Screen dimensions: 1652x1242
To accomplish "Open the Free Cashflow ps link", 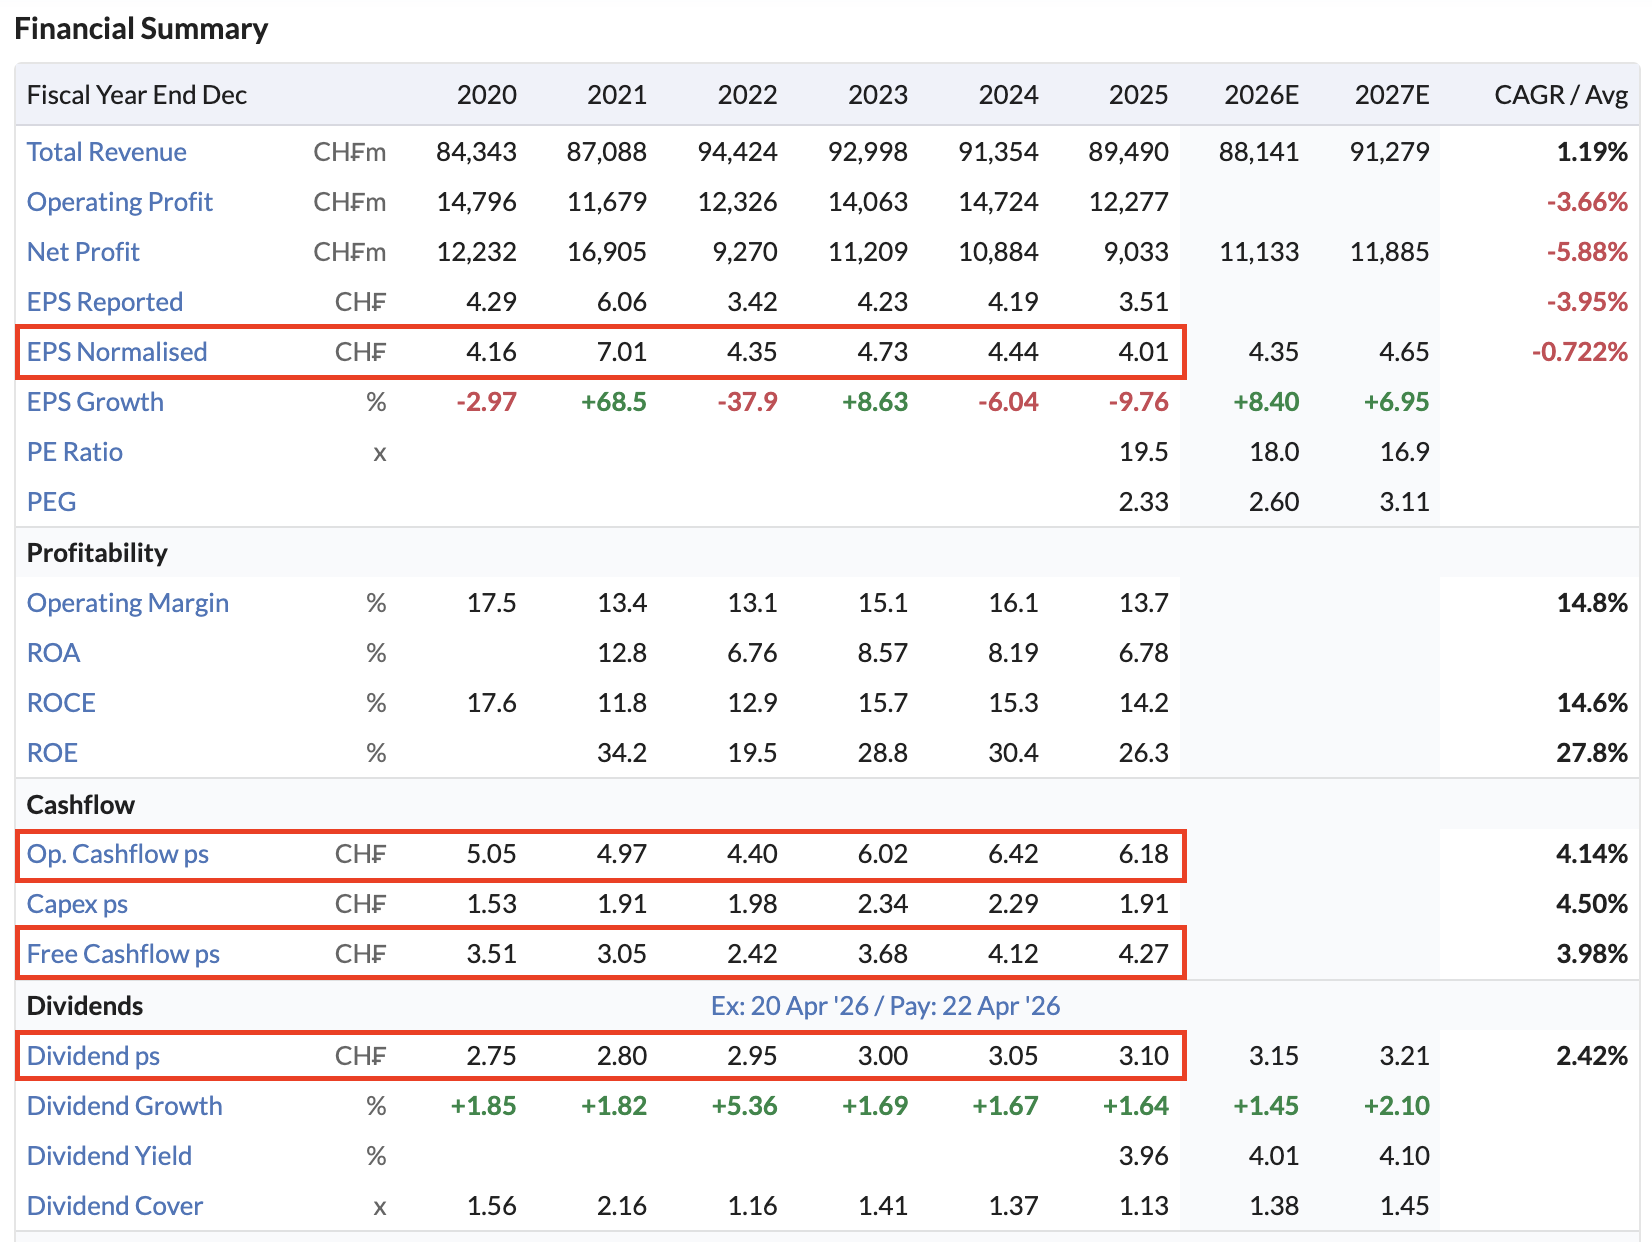I will pyautogui.click(x=123, y=954).
